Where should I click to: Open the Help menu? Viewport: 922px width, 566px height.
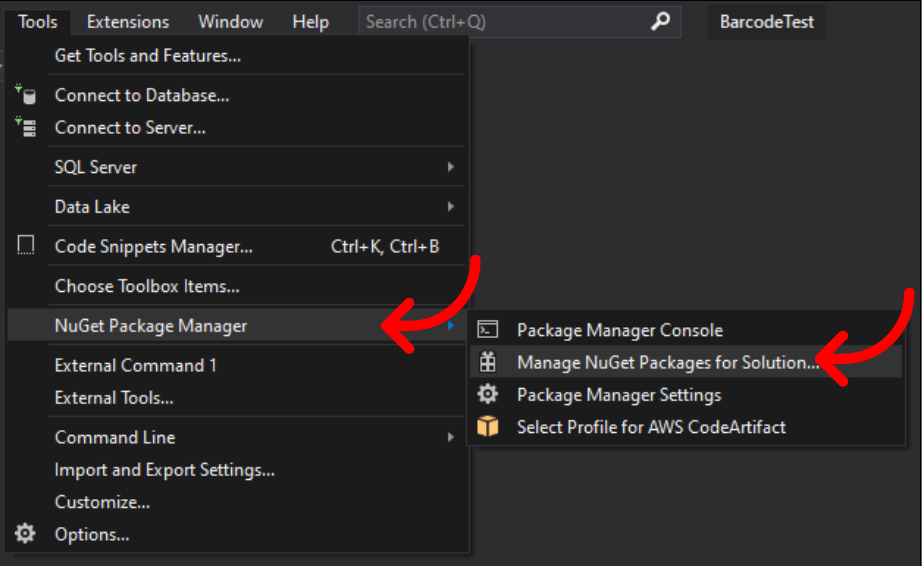(310, 22)
